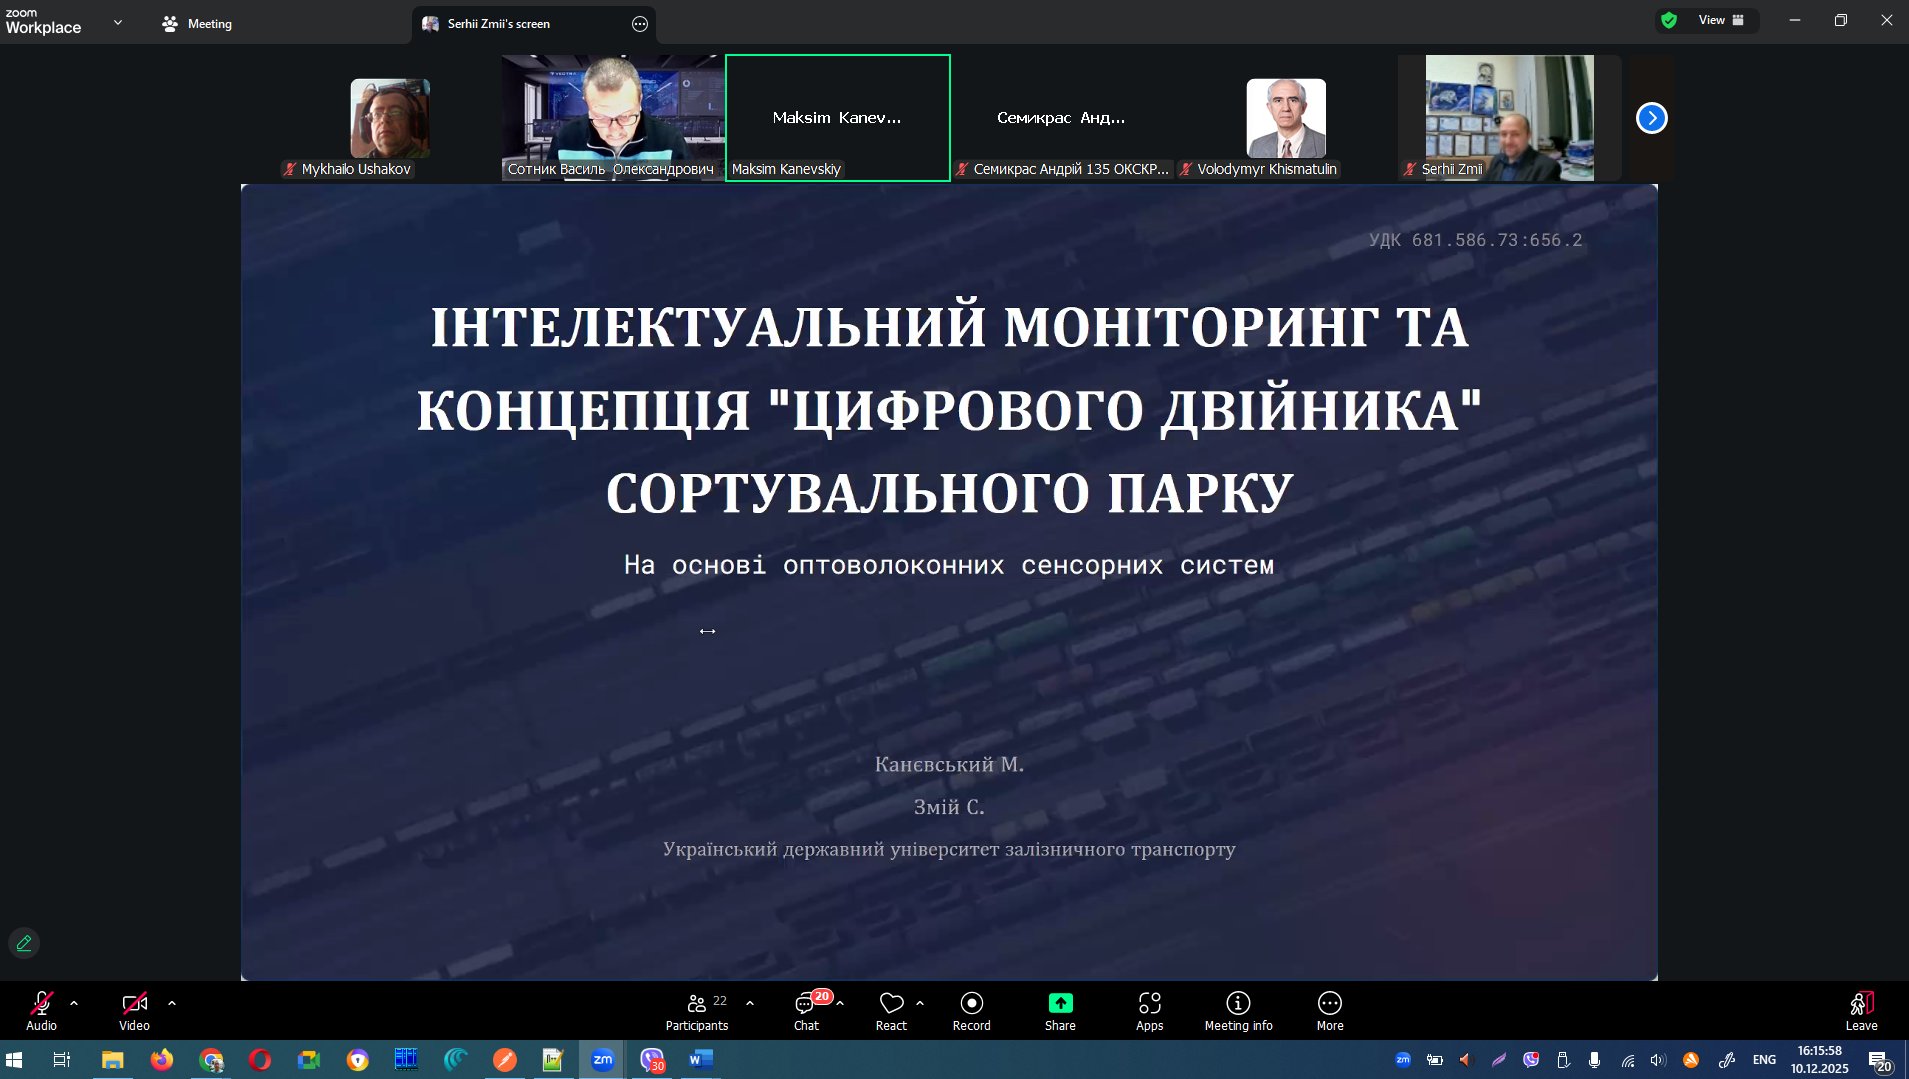The height and width of the screenshot is (1079, 1909).
Task: Click the annotate pencil icon
Action: coord(24,943)
